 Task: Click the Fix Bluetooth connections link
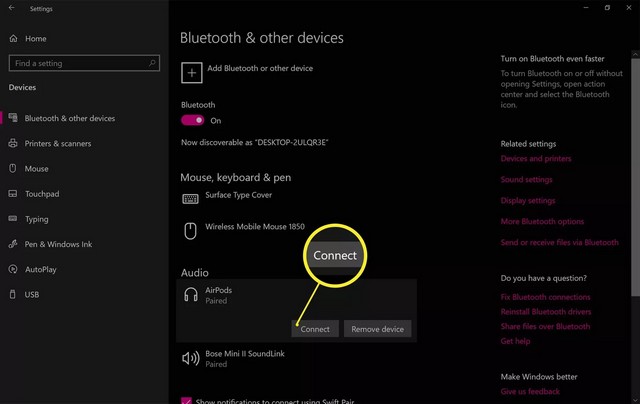(545, 298)
